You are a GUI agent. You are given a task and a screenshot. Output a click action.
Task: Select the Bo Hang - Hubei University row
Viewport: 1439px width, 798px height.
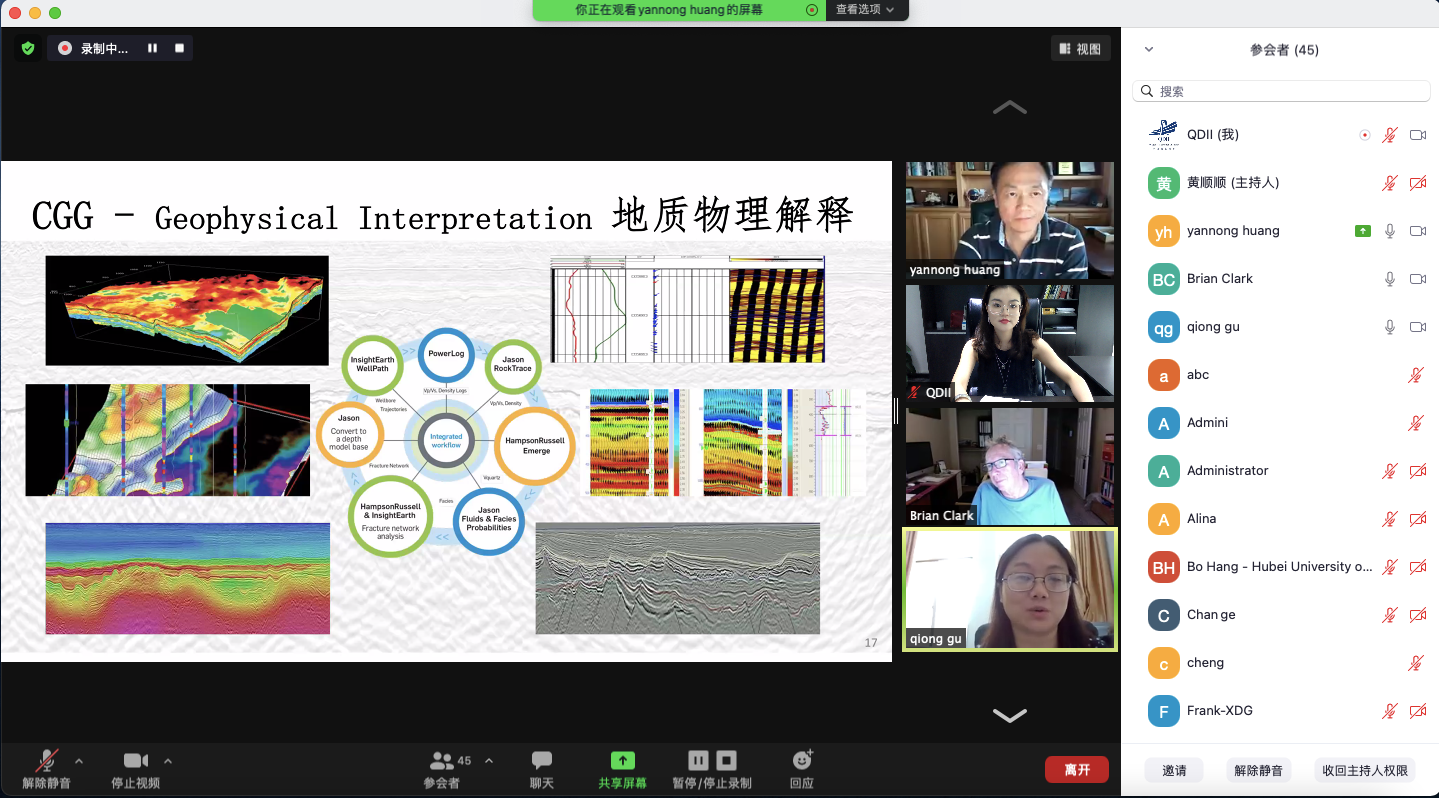pyautogui.click(x=1280, y=567)
